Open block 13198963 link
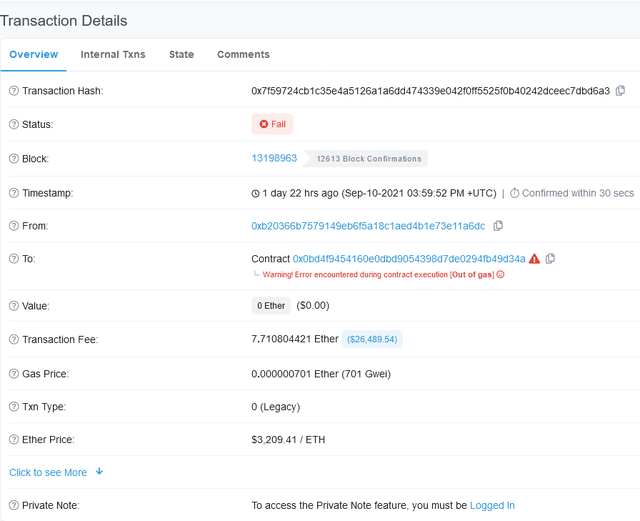The image size is (640, 521). [274, 158]
